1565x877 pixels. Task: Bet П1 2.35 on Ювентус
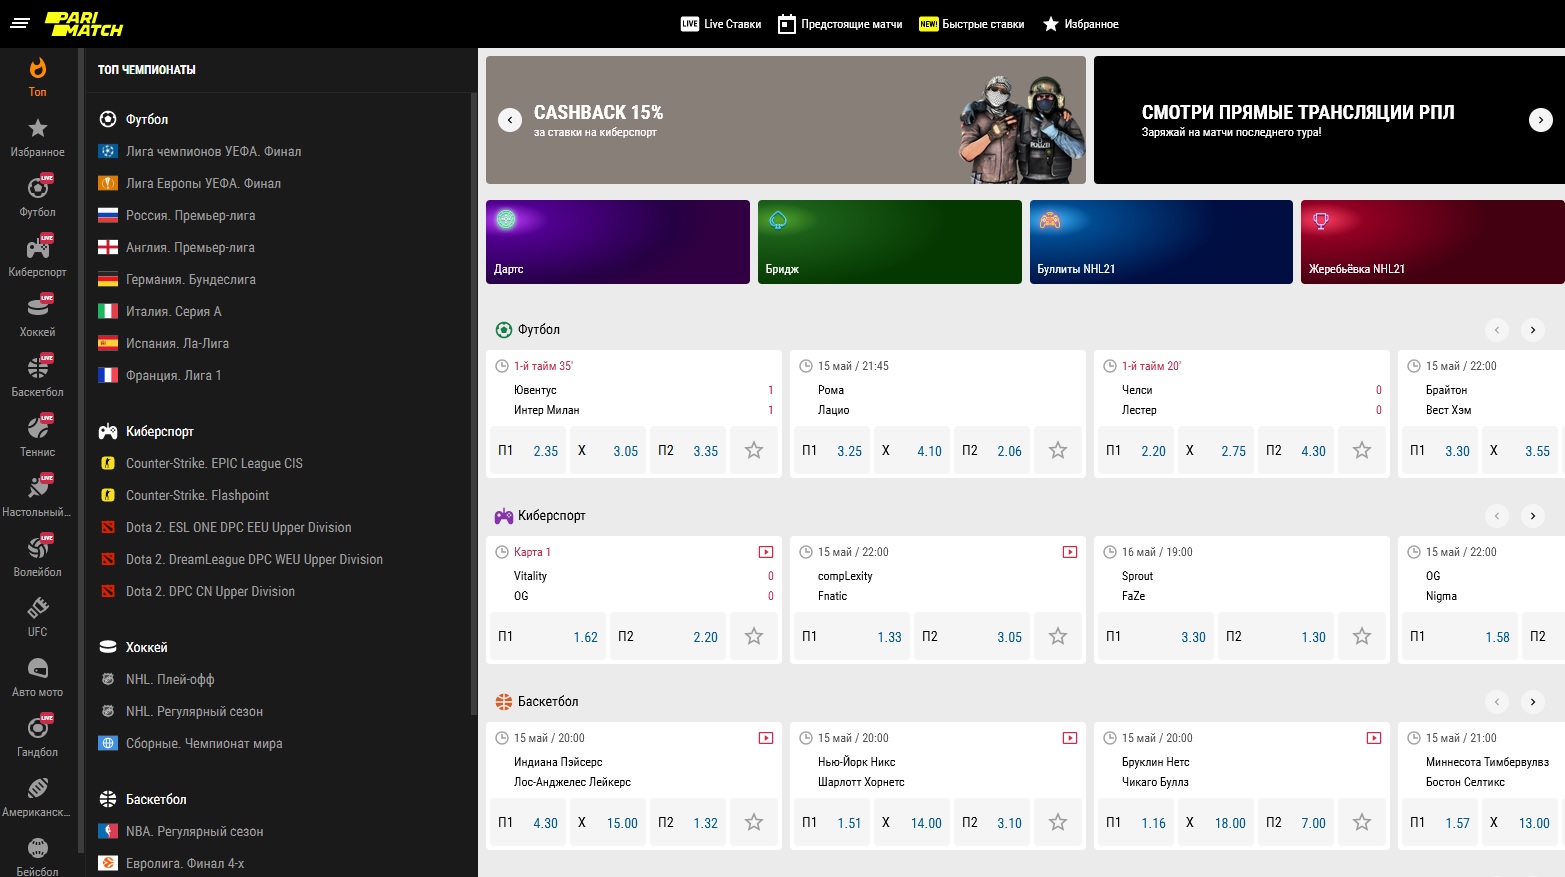pyautogui.click(x=528, y=451)
